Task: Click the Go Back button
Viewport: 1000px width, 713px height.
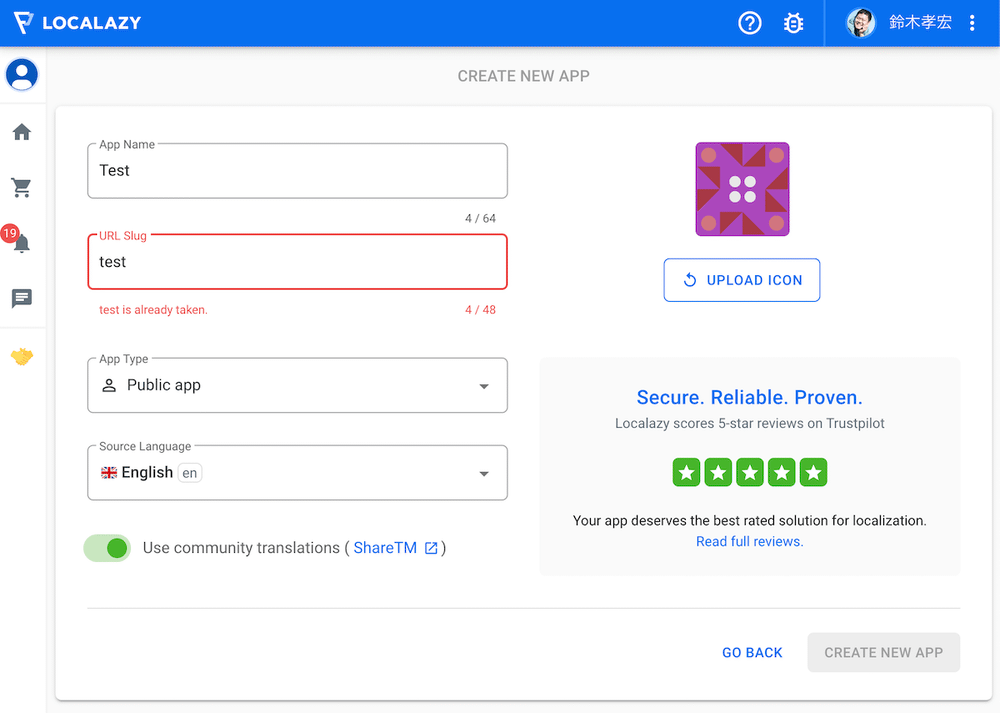Action: (752, 652)
